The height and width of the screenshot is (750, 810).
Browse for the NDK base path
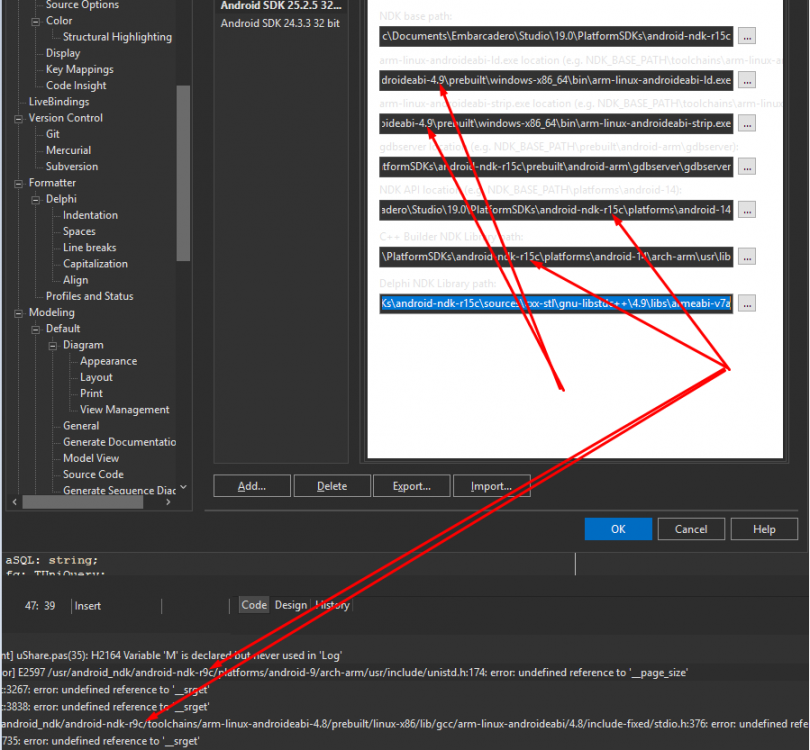click(x=747, y=36)
